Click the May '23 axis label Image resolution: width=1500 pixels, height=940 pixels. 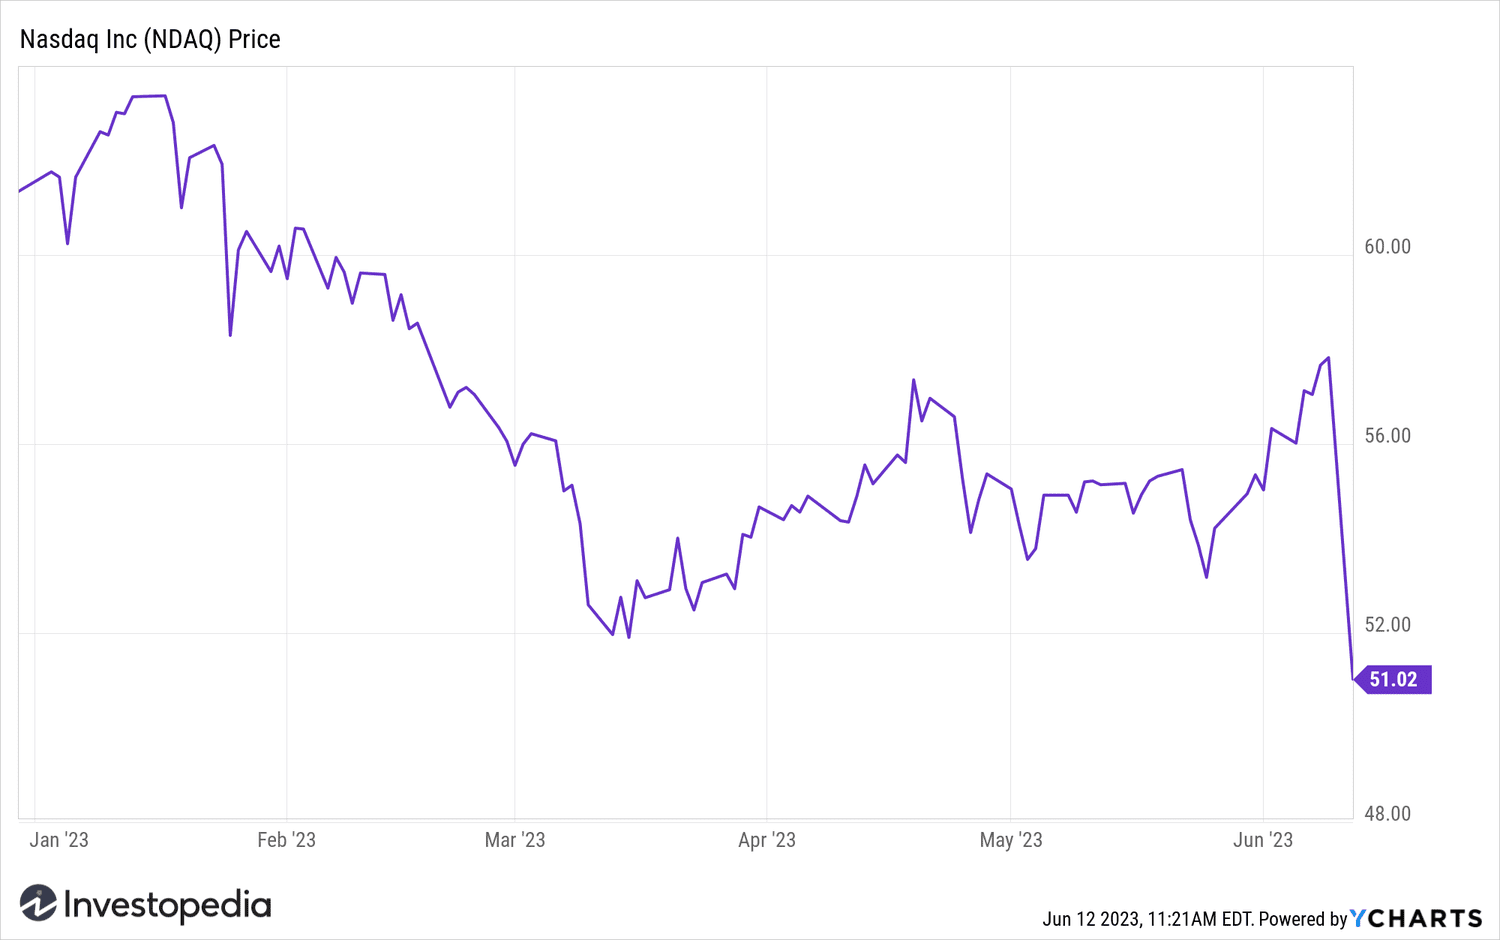1011,840
